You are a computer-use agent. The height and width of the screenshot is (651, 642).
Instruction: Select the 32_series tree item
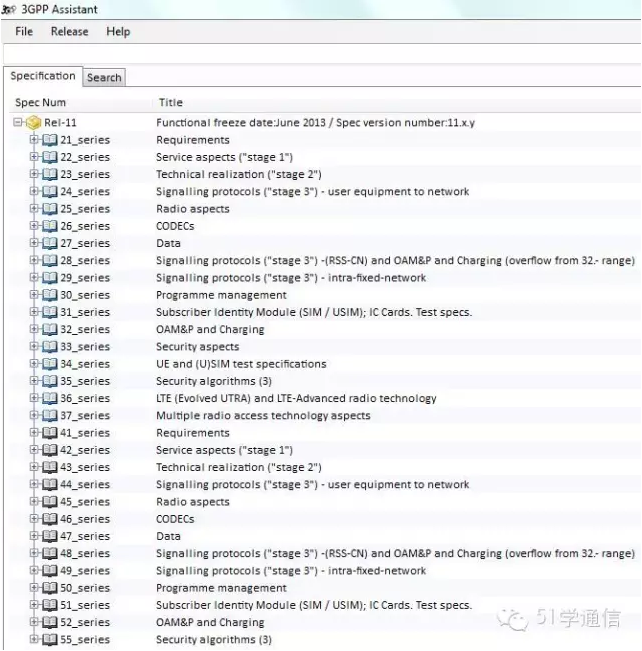(x=85, y=329)
